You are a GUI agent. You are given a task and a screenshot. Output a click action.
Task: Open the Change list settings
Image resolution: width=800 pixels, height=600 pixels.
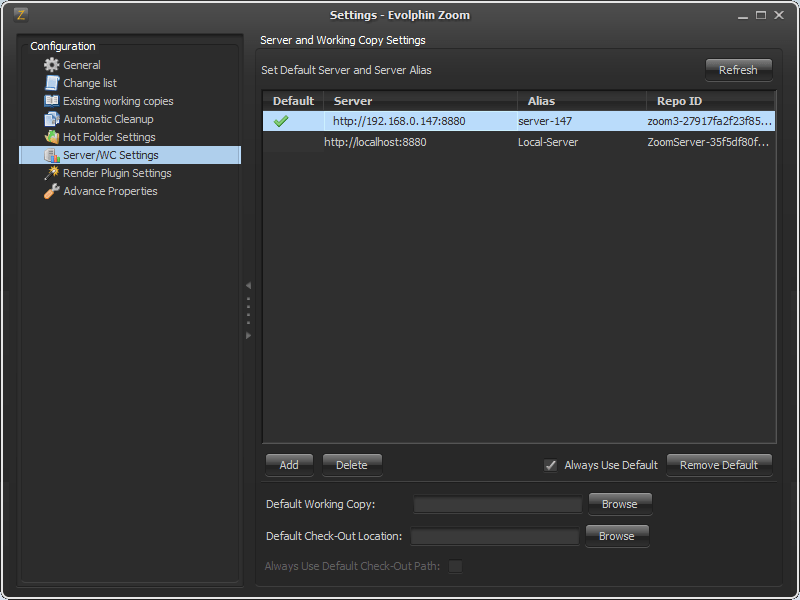click(x=90, y=83)
